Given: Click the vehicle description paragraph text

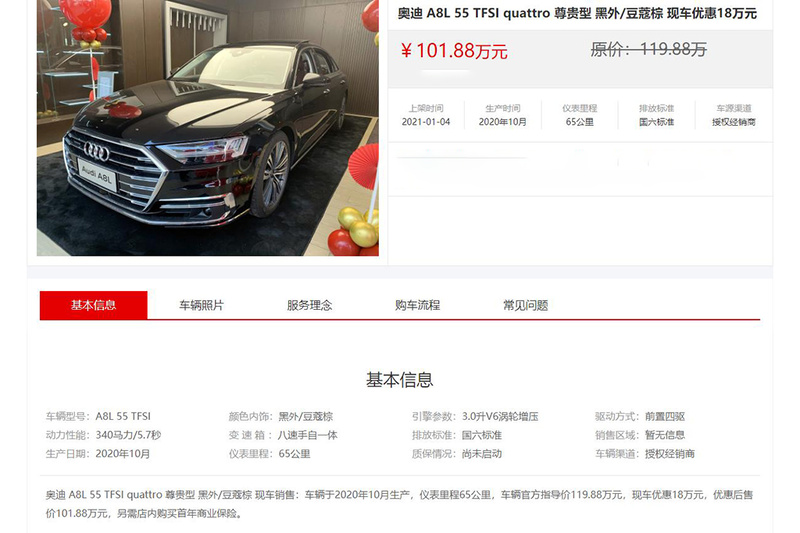Looking at the screenshot, I should 399,504.
